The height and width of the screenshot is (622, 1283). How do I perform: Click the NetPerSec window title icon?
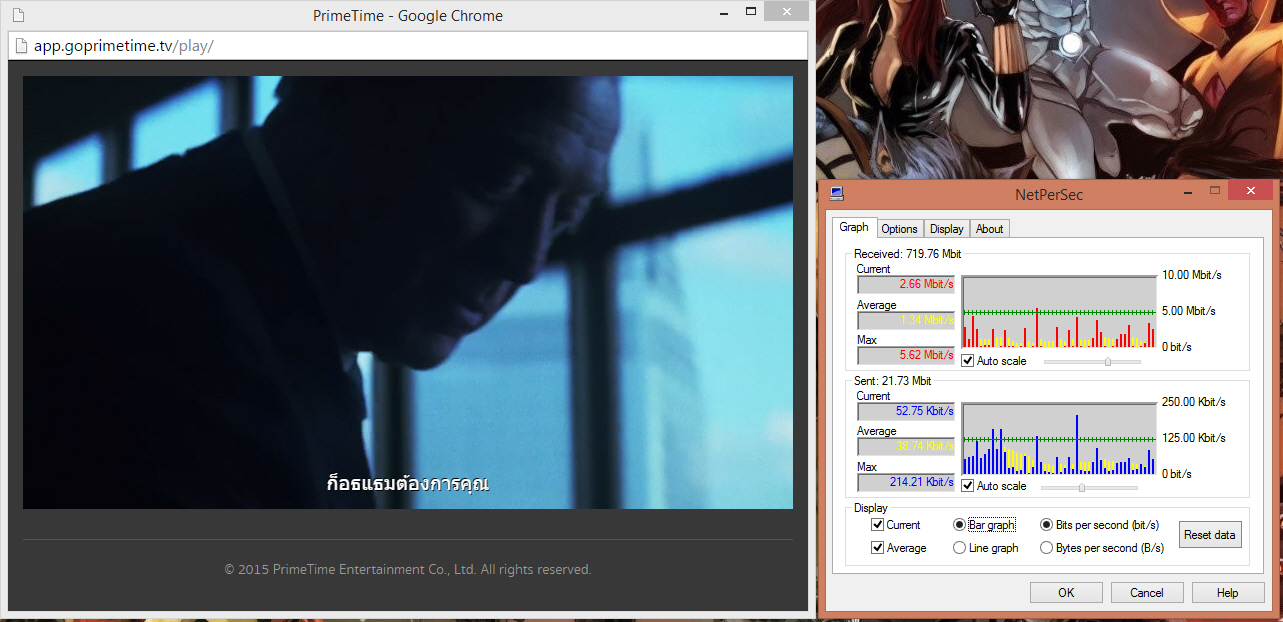[x=836, y=194]
